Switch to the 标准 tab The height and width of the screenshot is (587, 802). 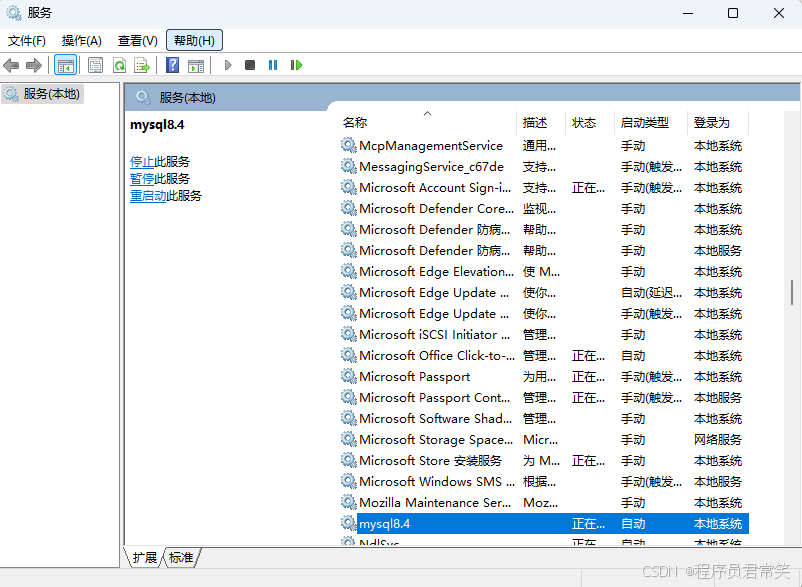point(181,557)
